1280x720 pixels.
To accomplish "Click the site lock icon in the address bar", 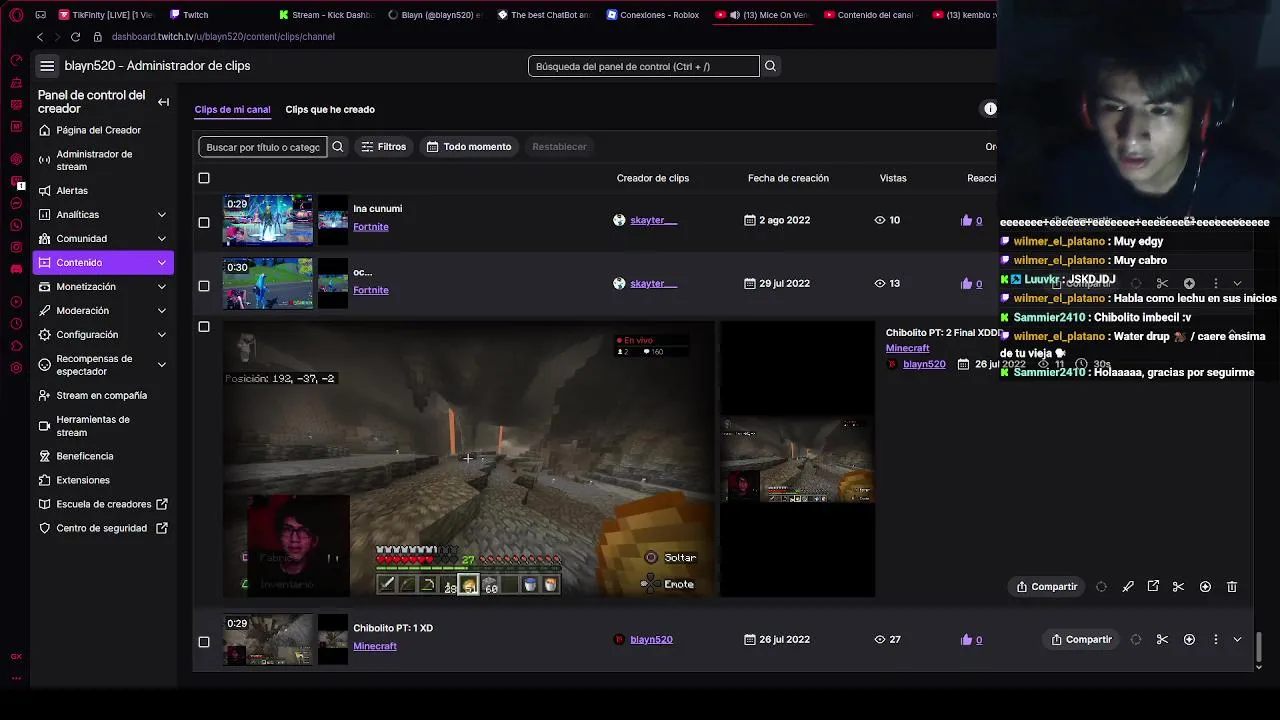I will 97,37.
